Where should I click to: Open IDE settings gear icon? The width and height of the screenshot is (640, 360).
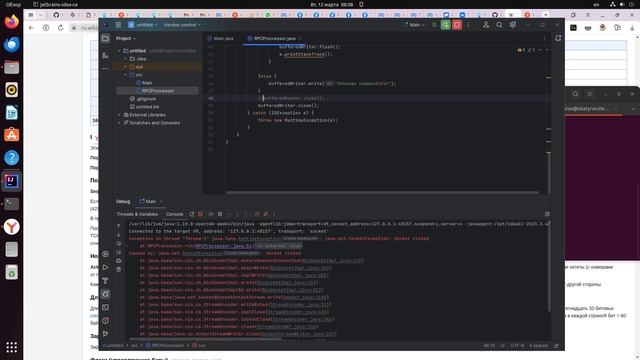click(513, 25)
